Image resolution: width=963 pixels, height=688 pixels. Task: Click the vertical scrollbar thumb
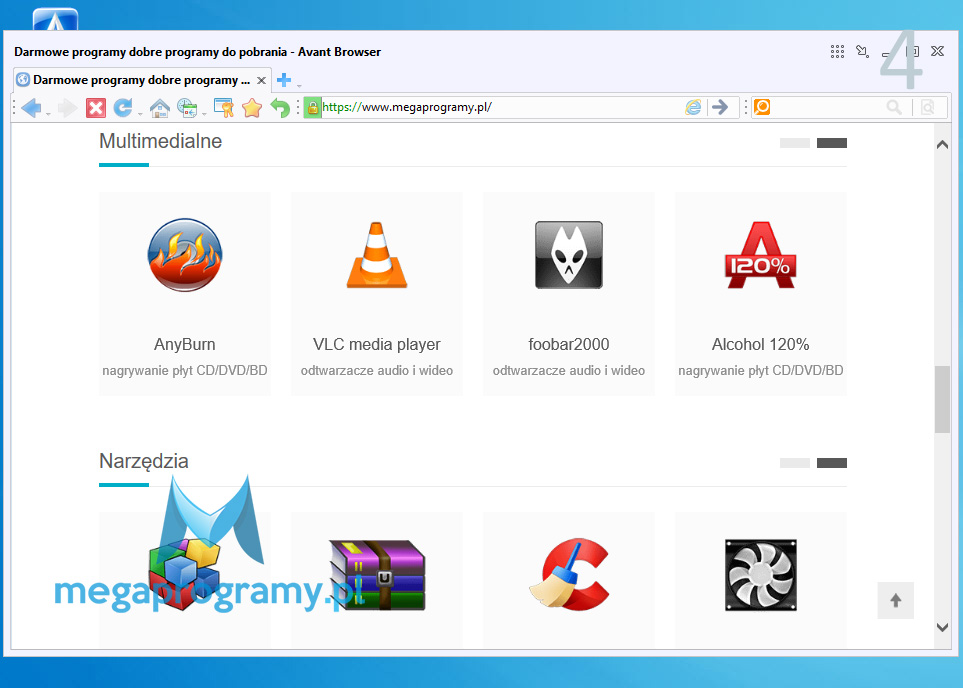pyautogui.click(x=942, y=399)
